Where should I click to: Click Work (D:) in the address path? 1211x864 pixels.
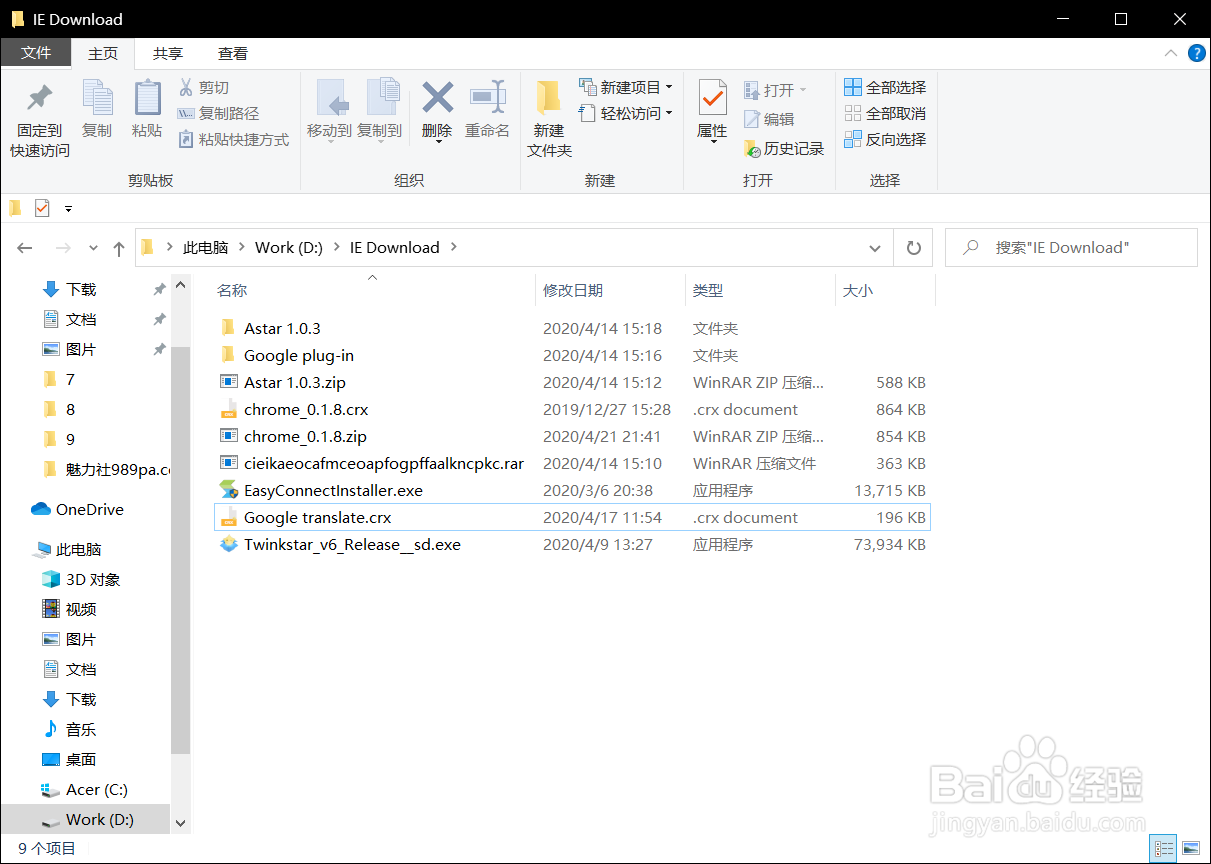(289, 248)
